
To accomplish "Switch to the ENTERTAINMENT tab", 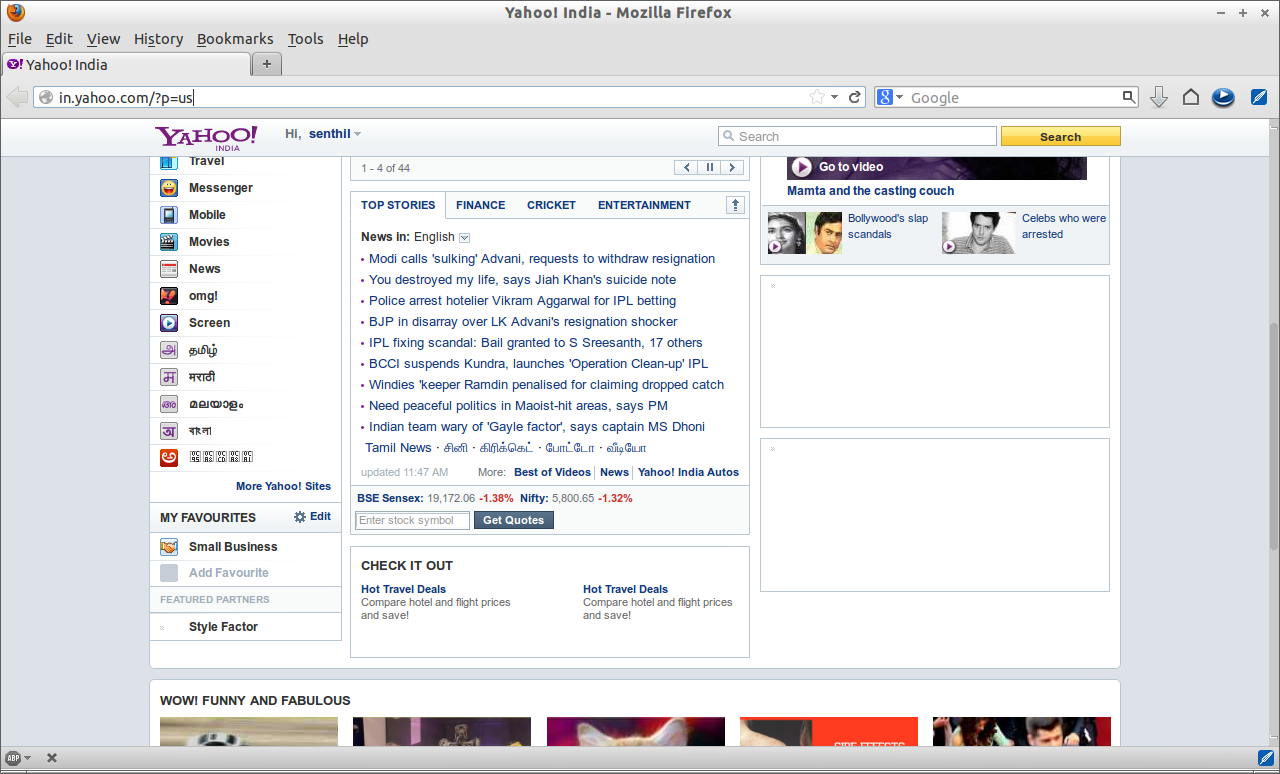I will (644, 205).
